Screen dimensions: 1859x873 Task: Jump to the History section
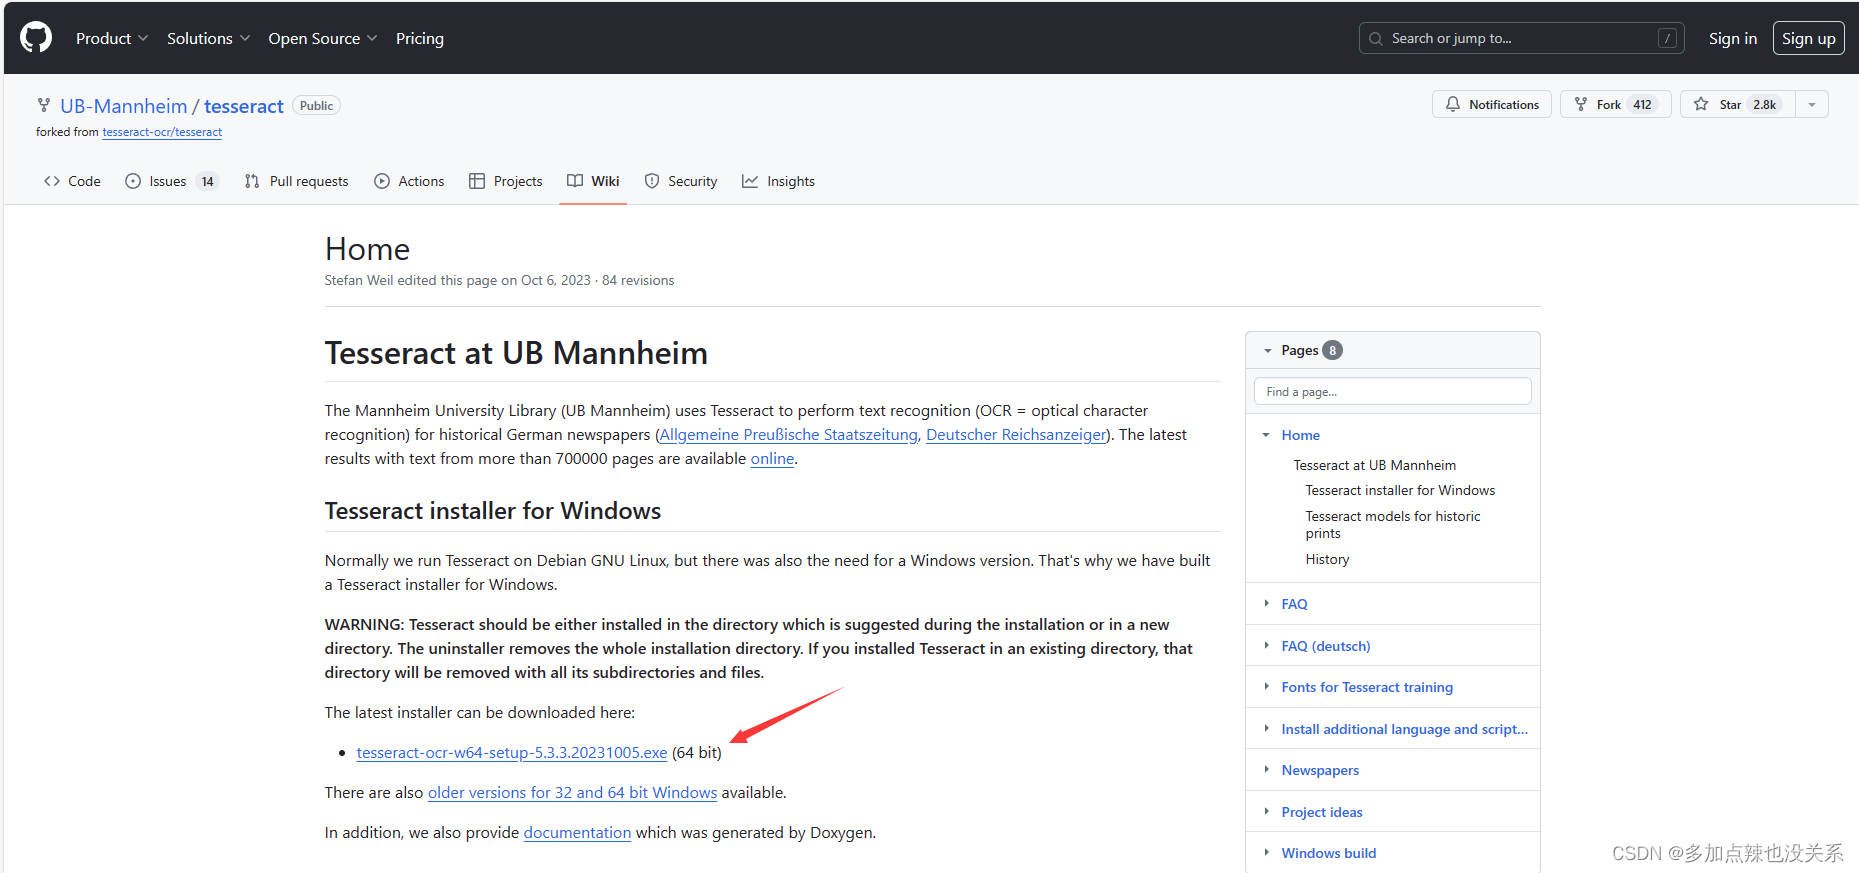tap(1327, 559)
